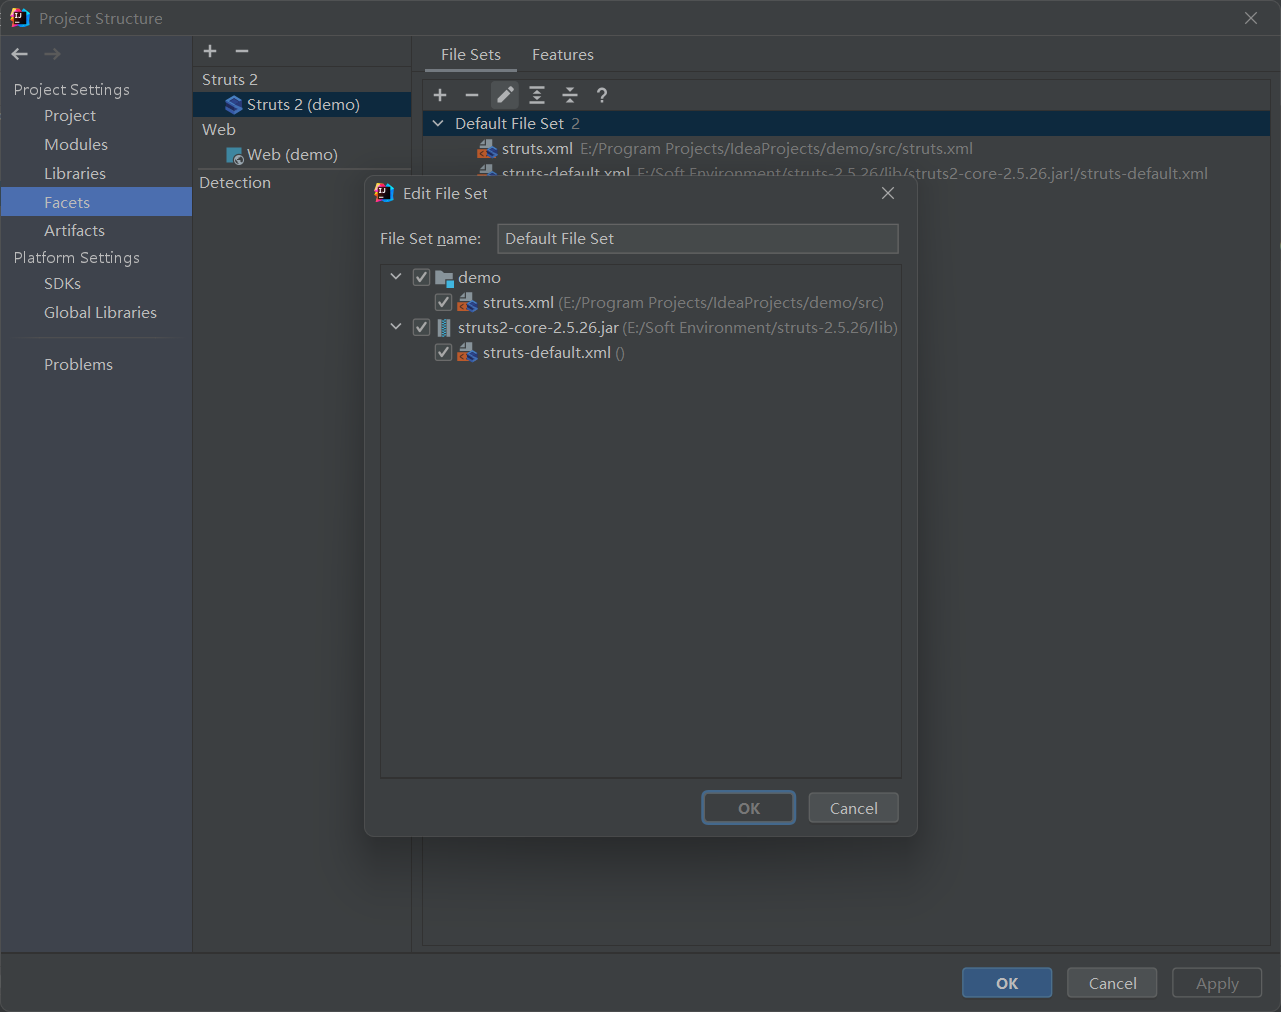Expand all file sets icon
Image resolution: width=1281 pixels, height=1012 pixels.
(x=537, y=95)
